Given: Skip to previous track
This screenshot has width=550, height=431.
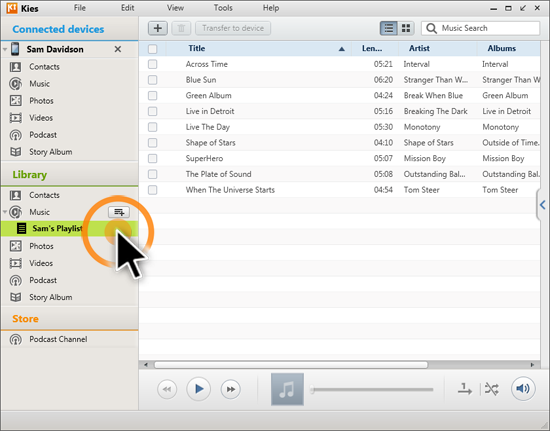Looking at the screenshot, I should coord(167,389).
